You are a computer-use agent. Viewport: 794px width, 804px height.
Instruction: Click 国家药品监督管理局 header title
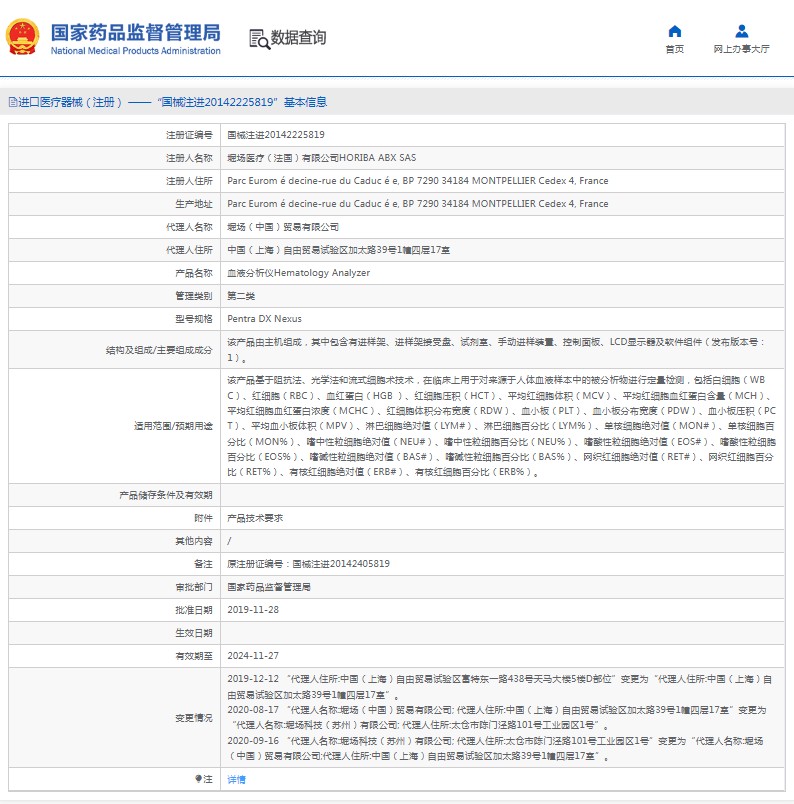pos(135,32)
